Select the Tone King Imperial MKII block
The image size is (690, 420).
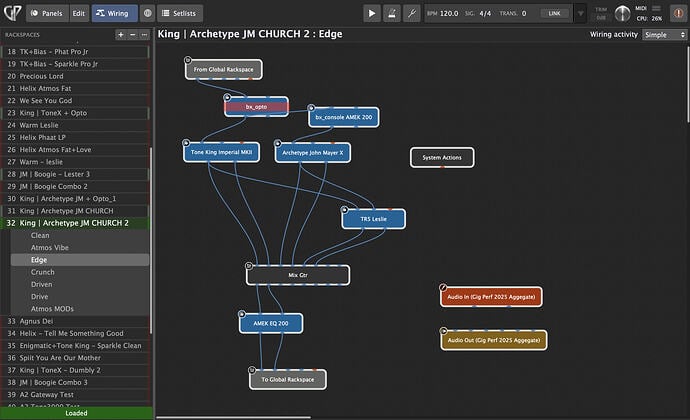[221, 152]
